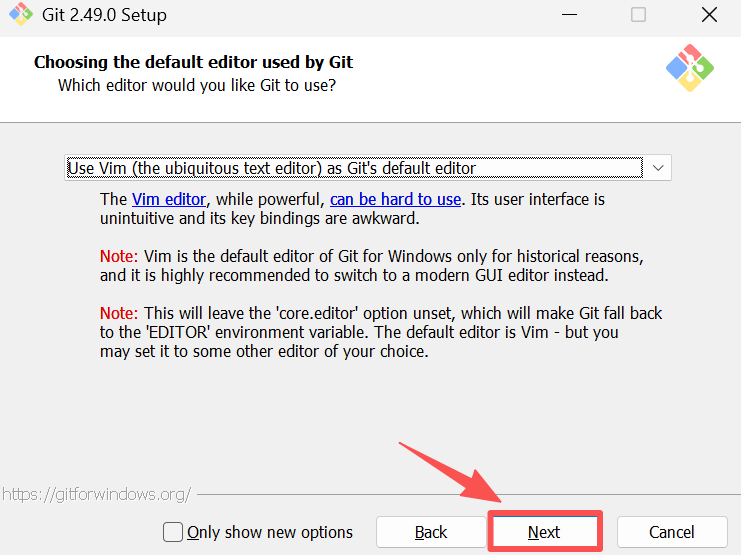This screenshot has height=555, width=741.
Task: Open the Vim editor link
Action: coord(169,199)
